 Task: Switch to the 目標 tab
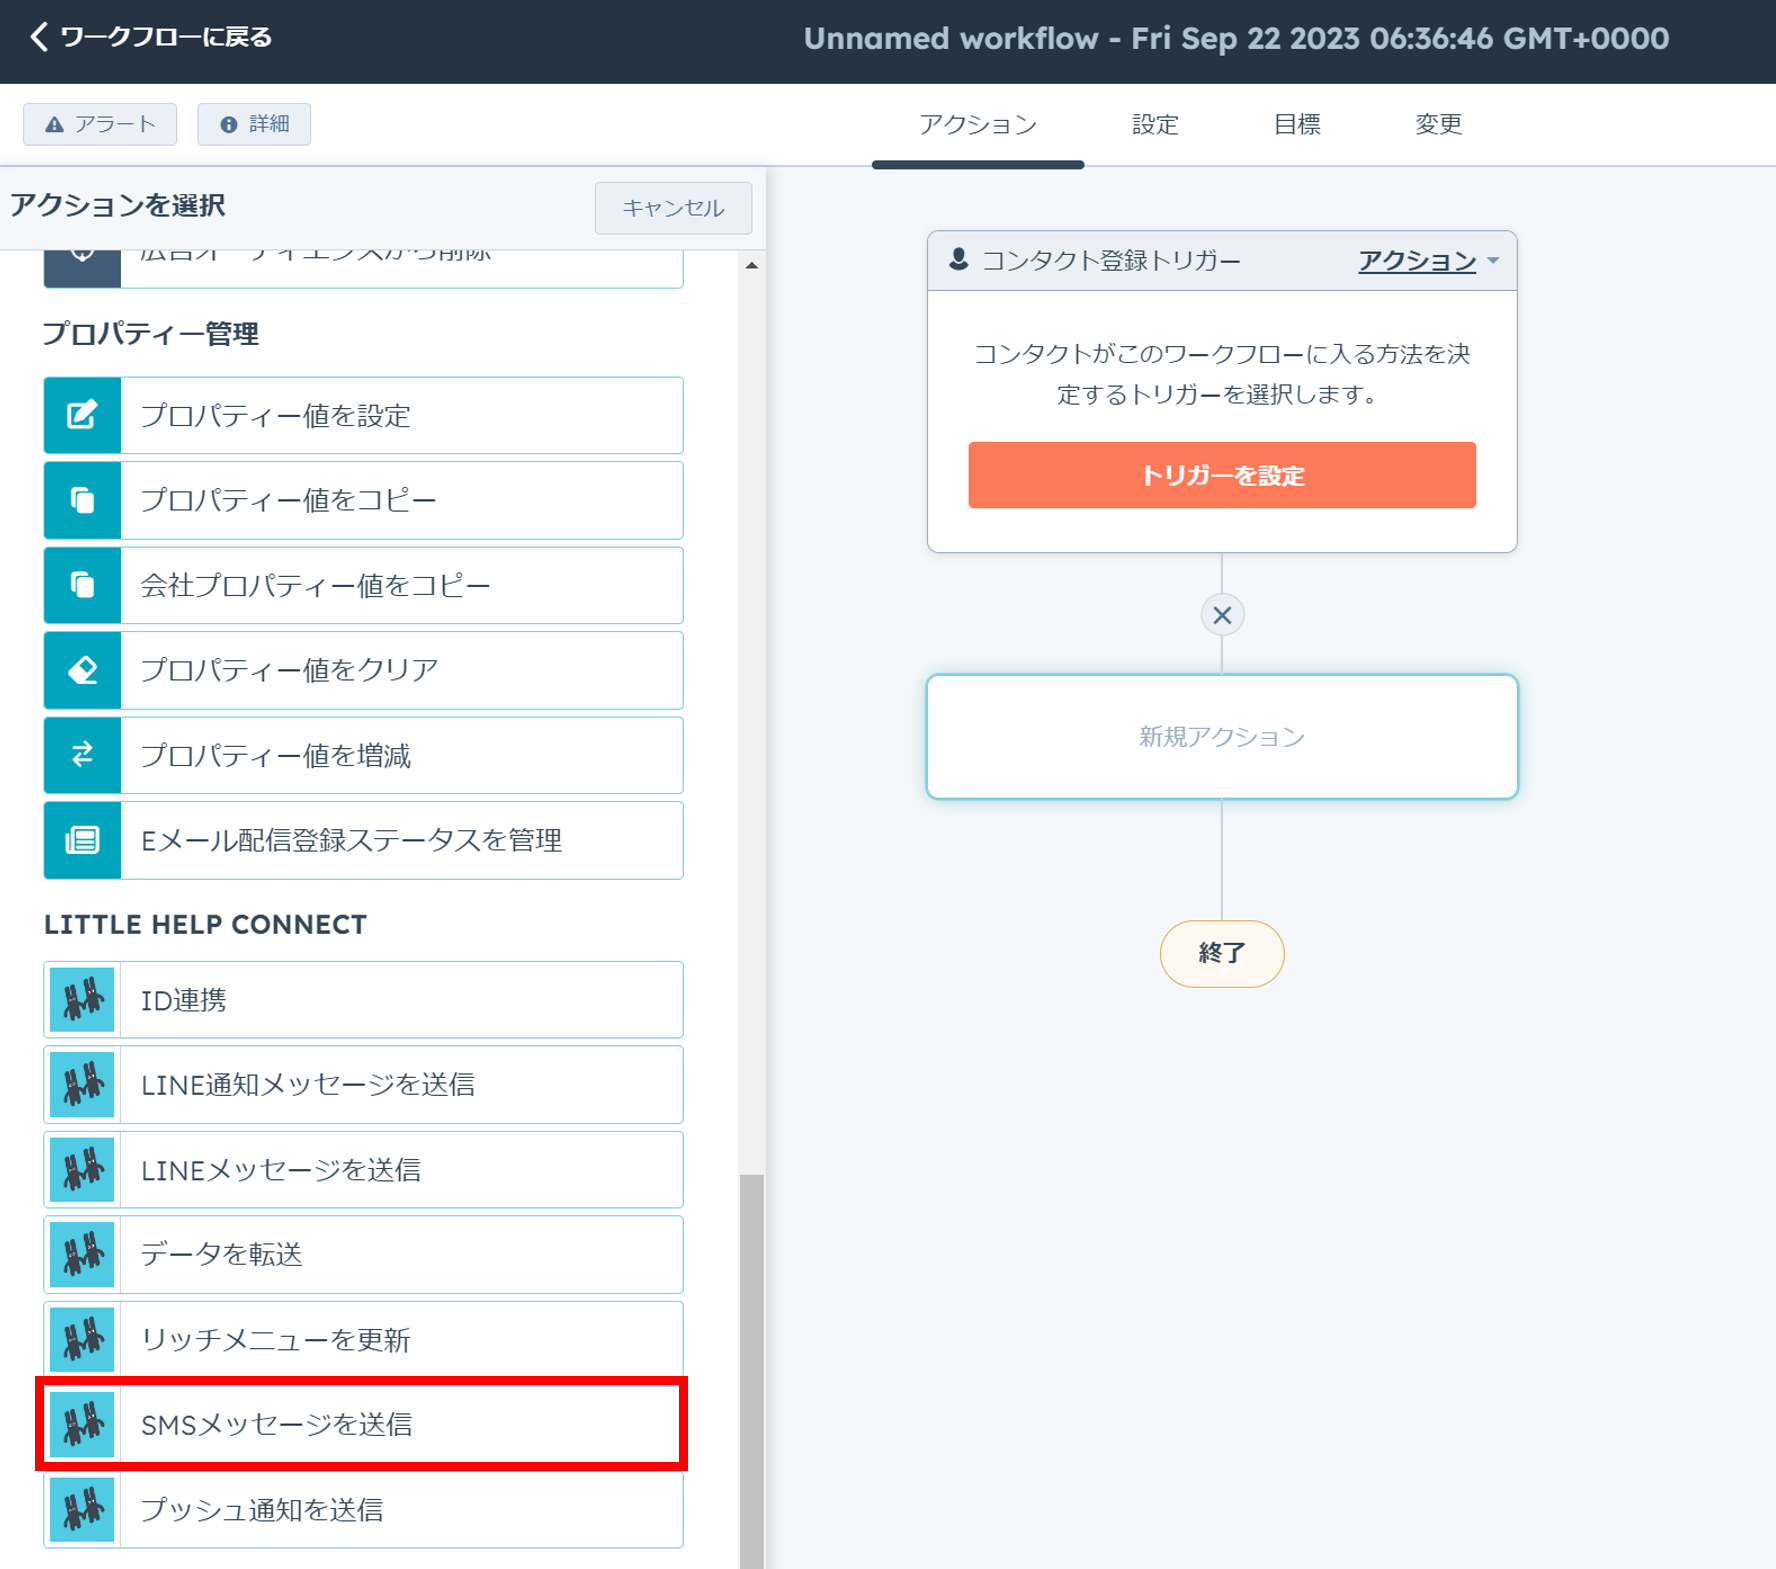point(1296,124)
